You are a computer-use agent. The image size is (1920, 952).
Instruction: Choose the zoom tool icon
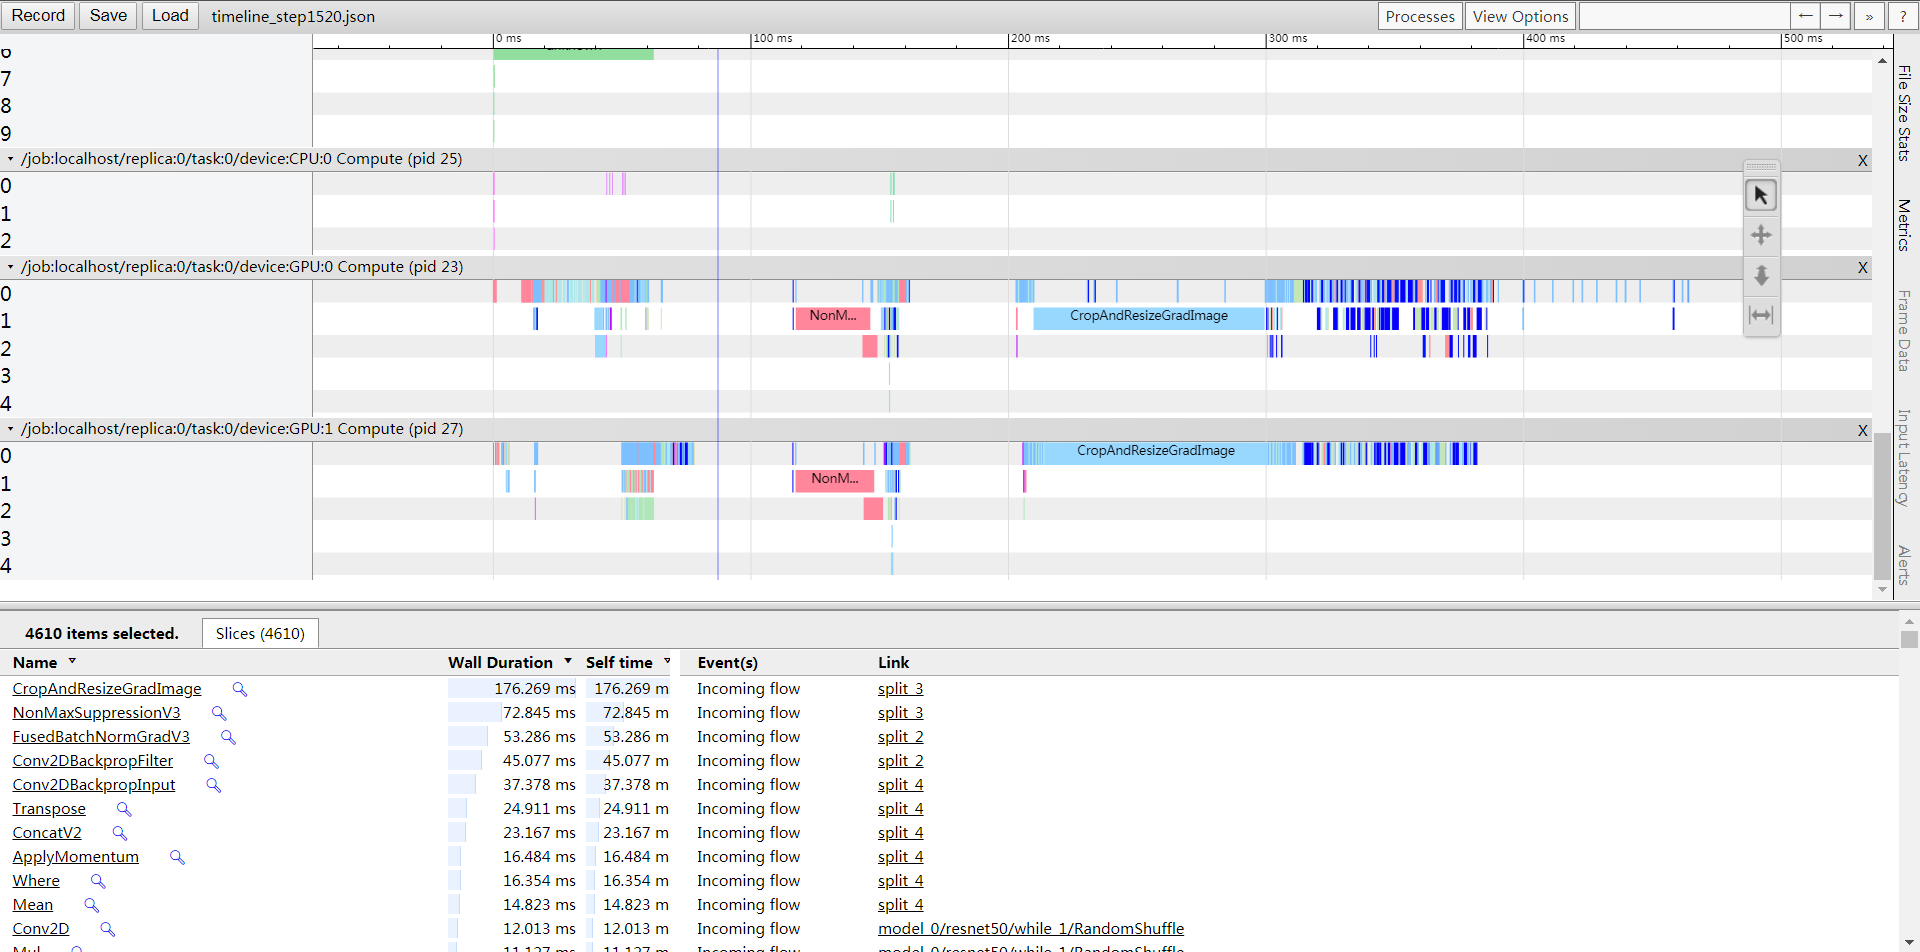point(1761,276)
